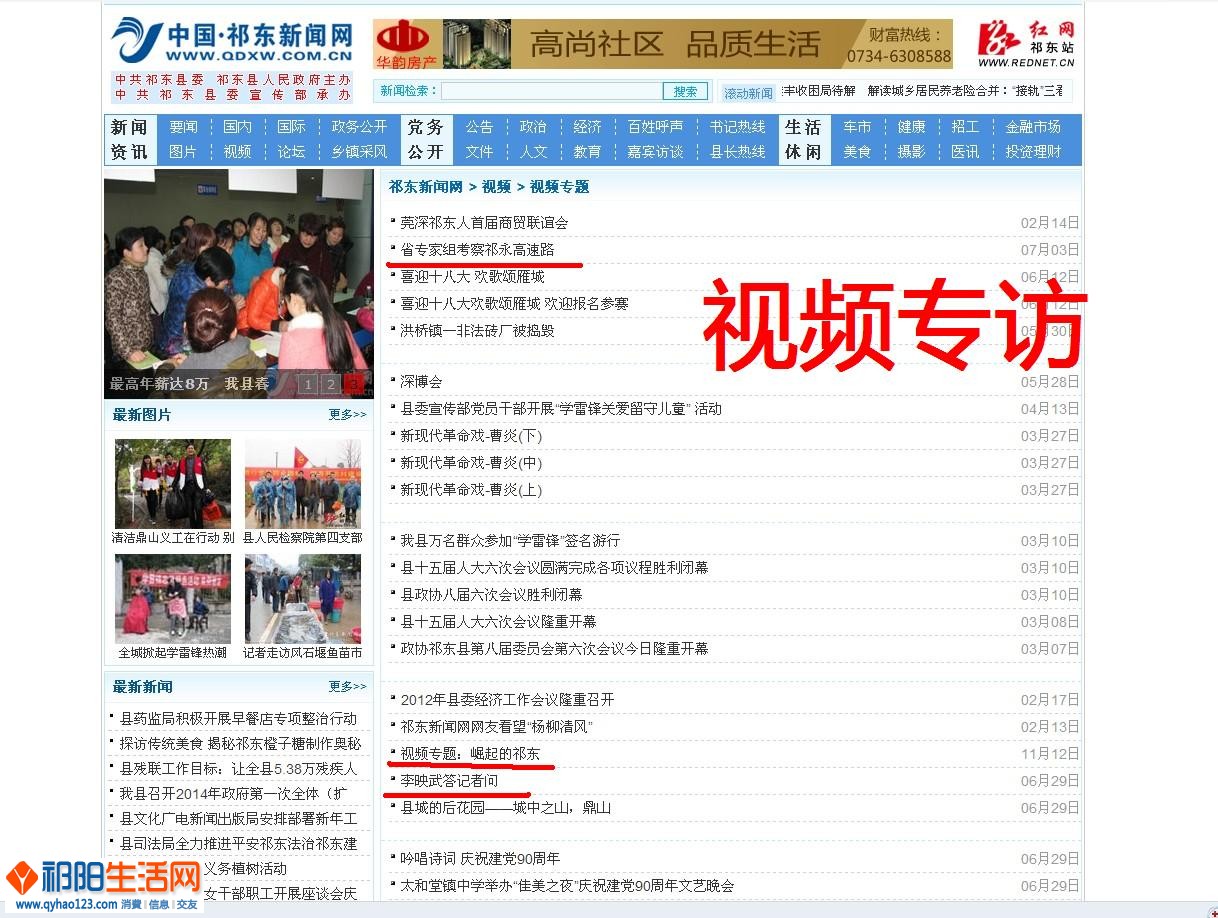
Task: Click 更多>> beside 最新新闻
Action: [347, 686]
